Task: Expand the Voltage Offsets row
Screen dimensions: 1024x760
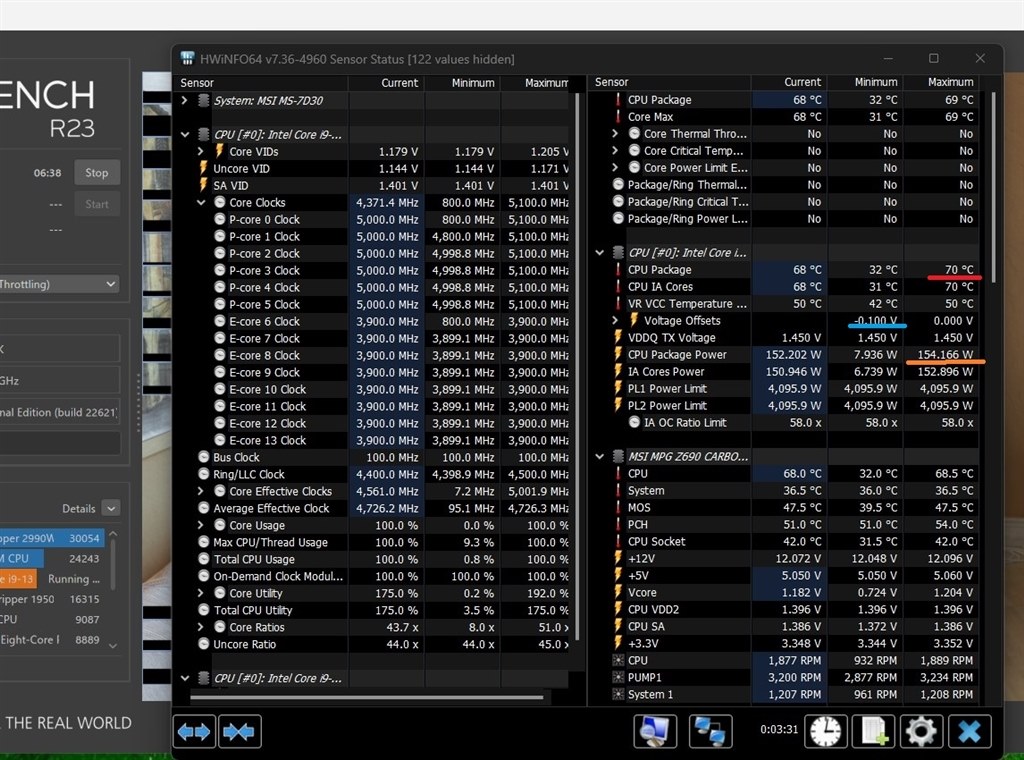Action: click(x=615, y=321)
